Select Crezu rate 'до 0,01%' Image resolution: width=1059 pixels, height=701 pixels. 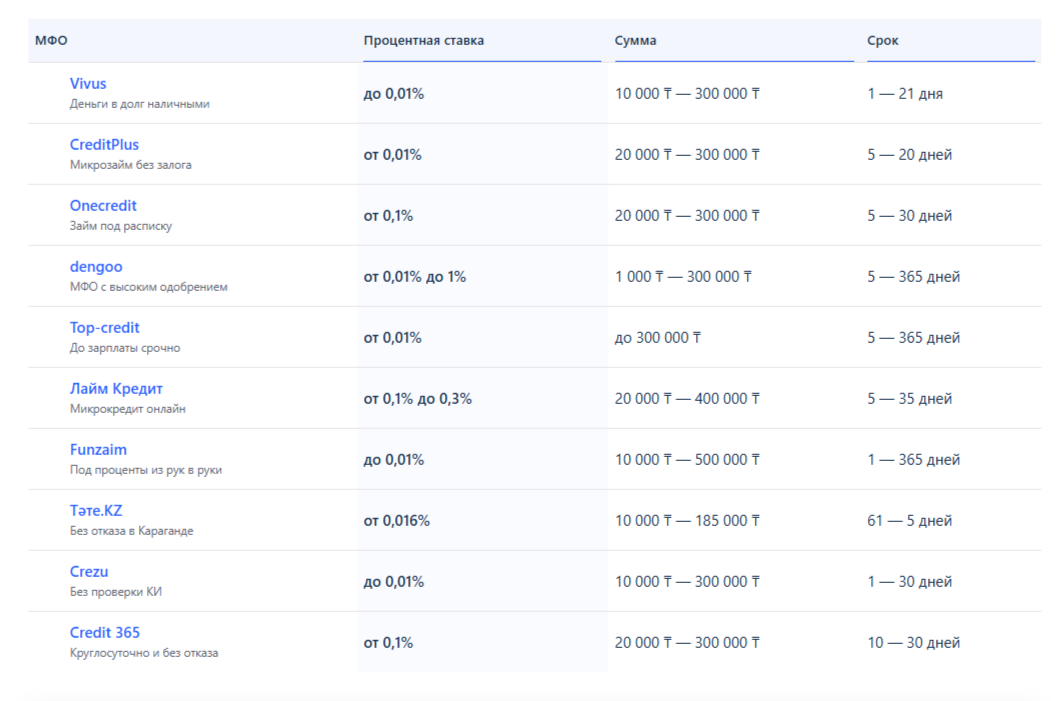pyautogui.click(x=394, y=582)
